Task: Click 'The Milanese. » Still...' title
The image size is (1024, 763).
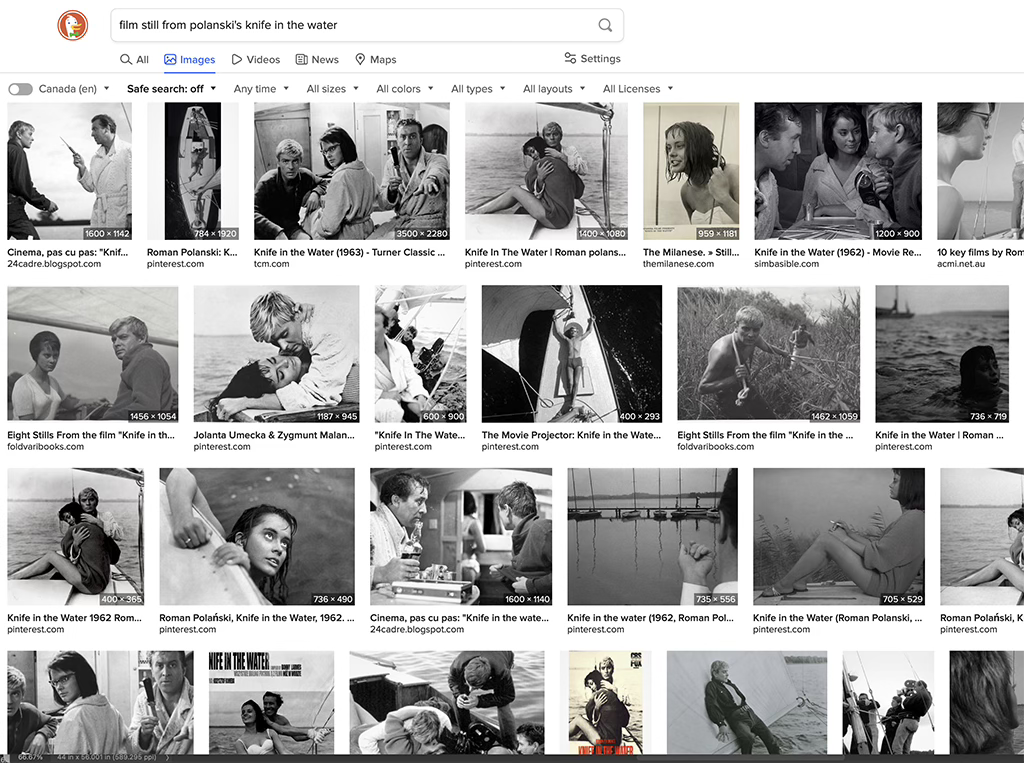Action: 691,252
